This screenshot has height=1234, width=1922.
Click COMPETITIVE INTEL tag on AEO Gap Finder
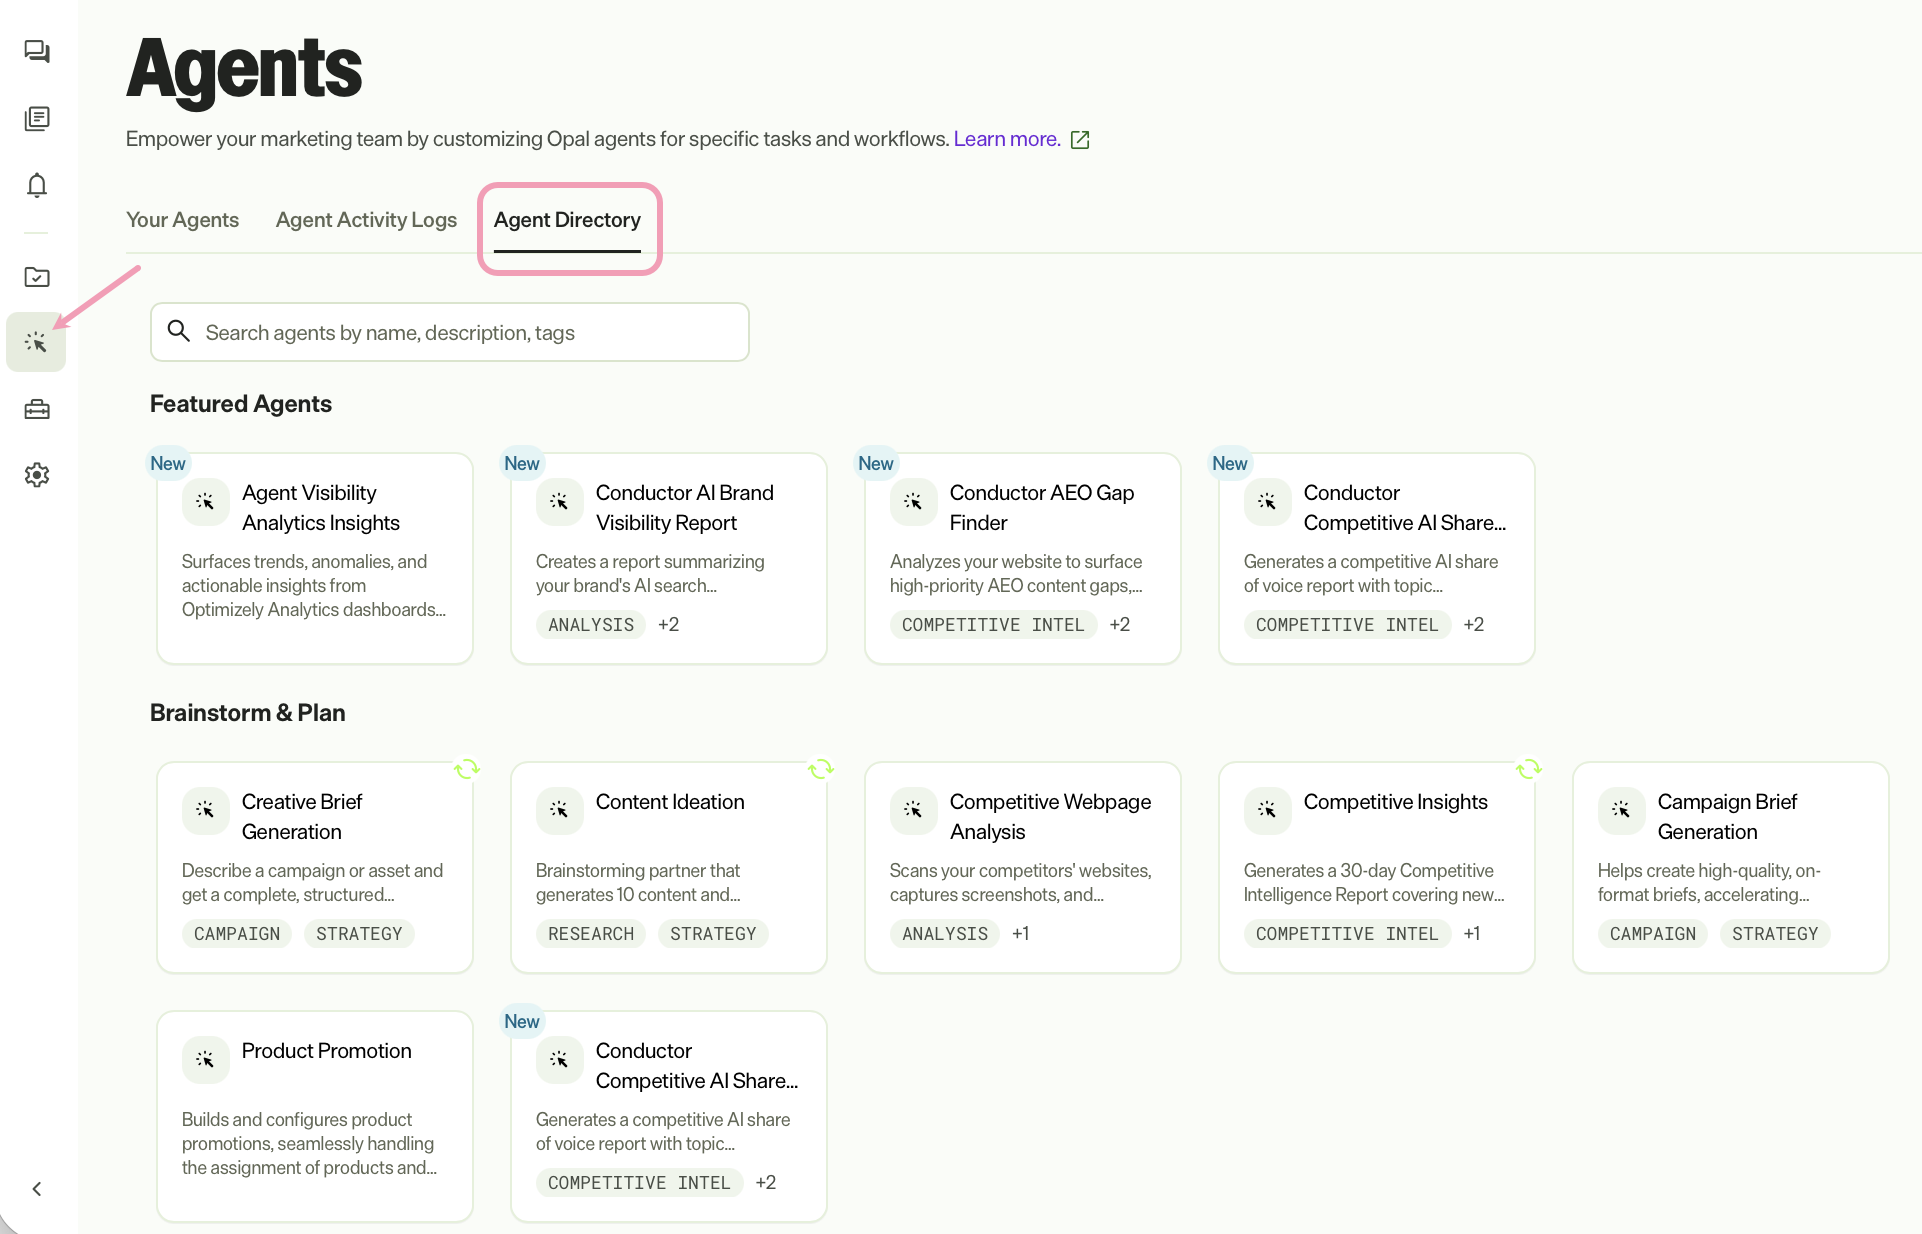pos(993,625)
